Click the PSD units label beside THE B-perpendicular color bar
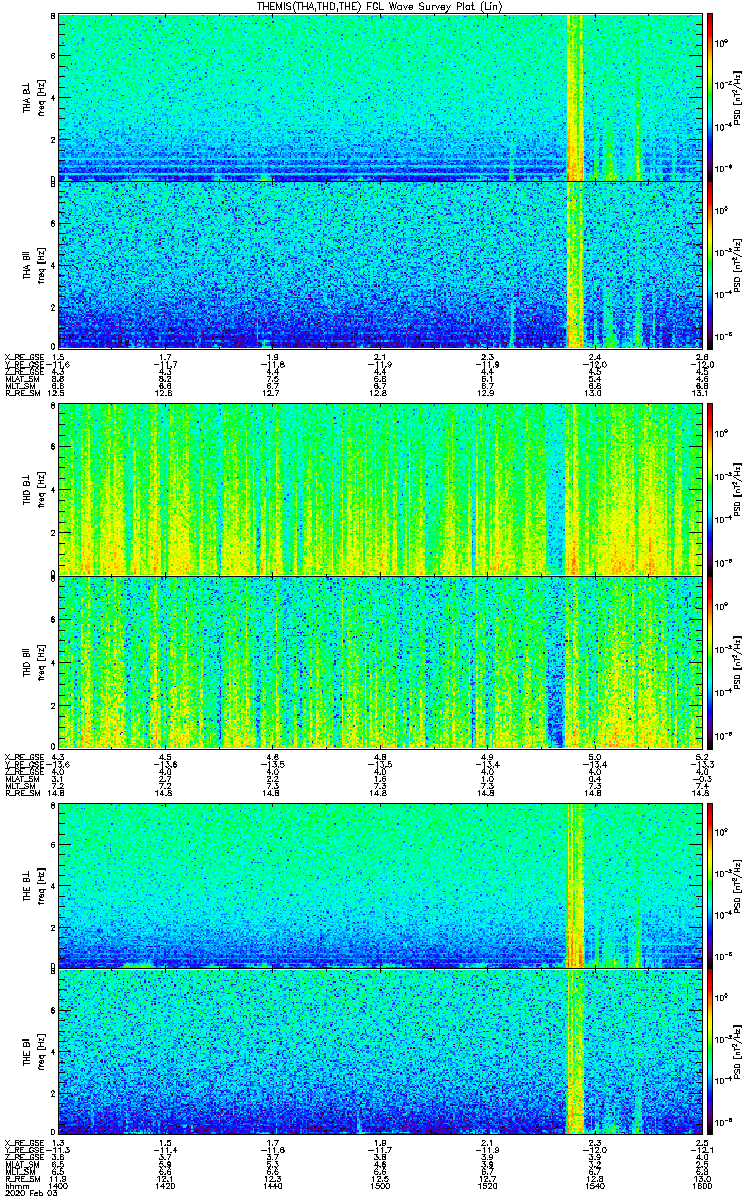Image resolution: width=750 pixels, height=1200 pixels. tap(737, 885)
